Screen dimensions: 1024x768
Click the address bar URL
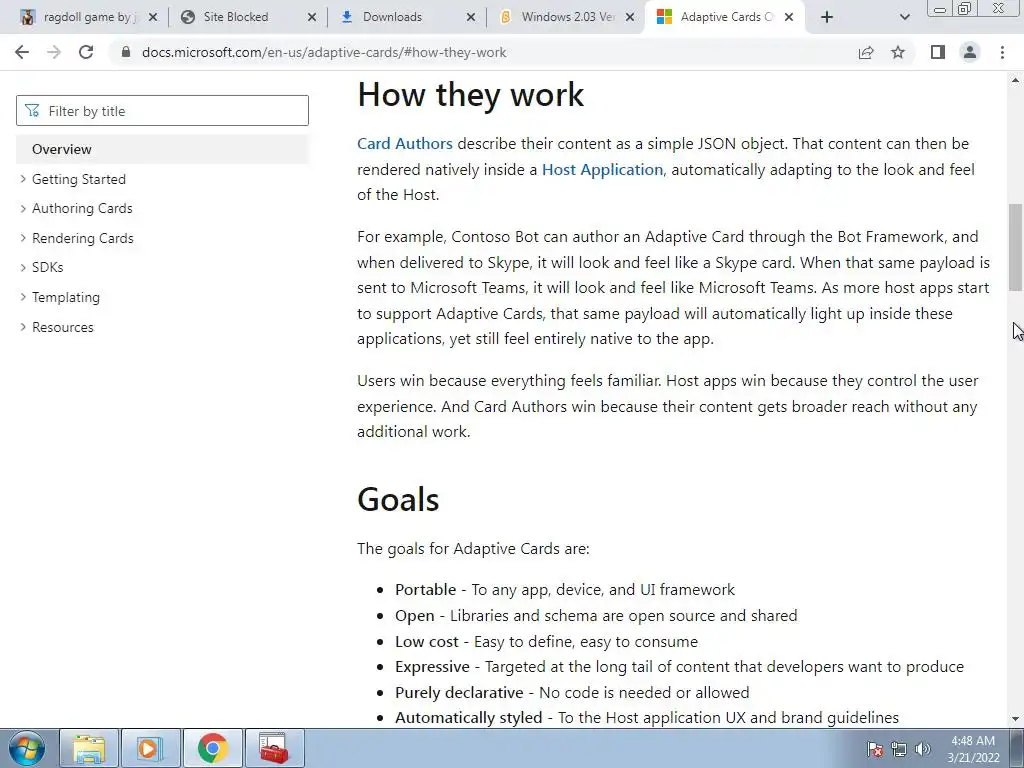[324, 52]
